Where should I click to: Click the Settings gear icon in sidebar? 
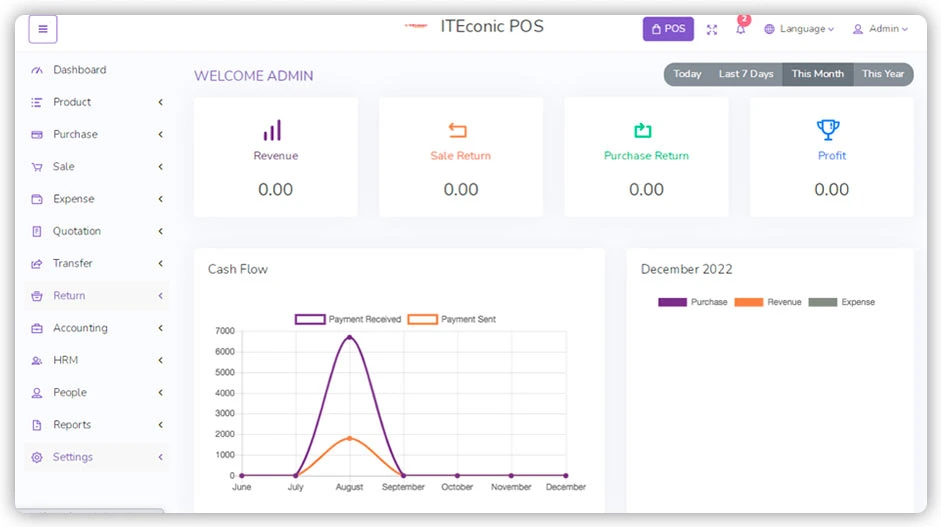click(37, 457)
